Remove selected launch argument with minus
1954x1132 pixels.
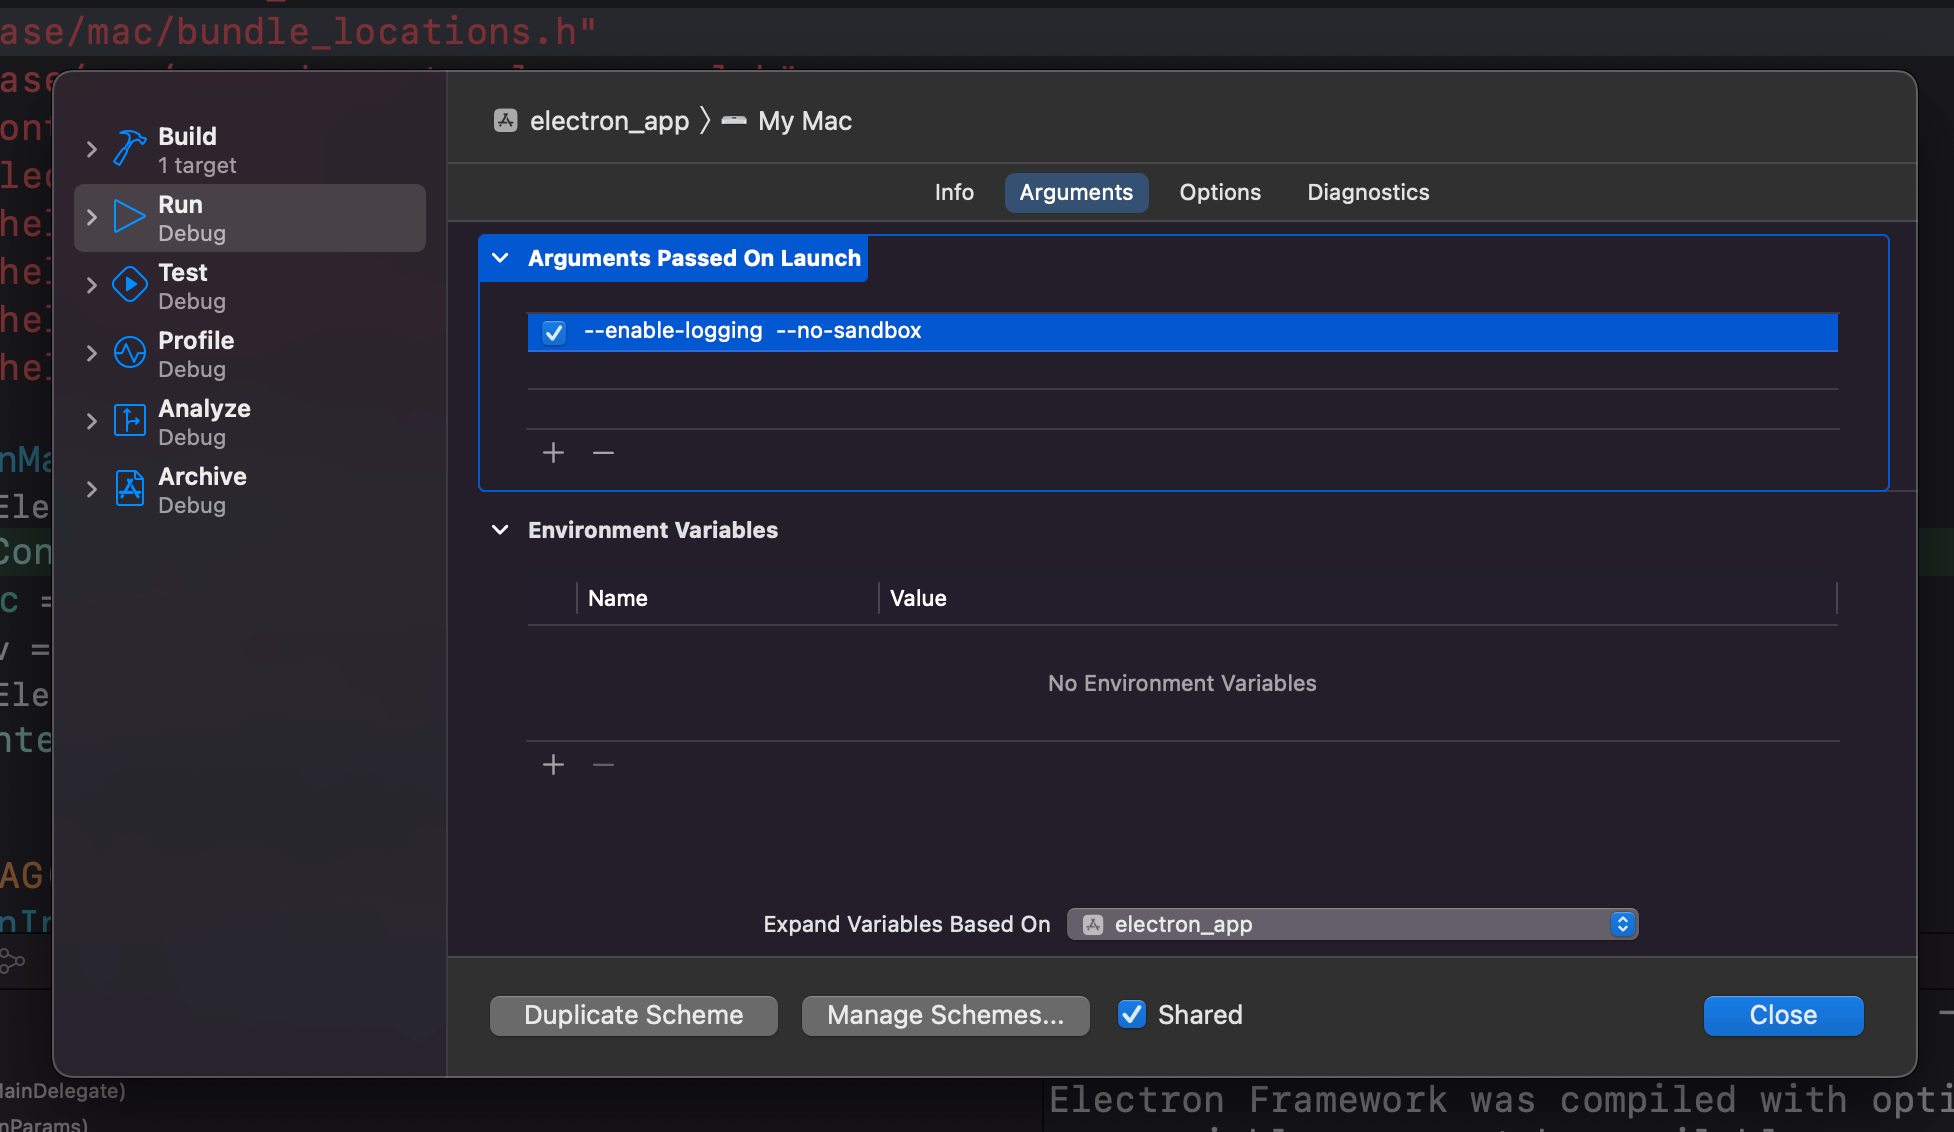pyautogui.click(x=603, y=453)
